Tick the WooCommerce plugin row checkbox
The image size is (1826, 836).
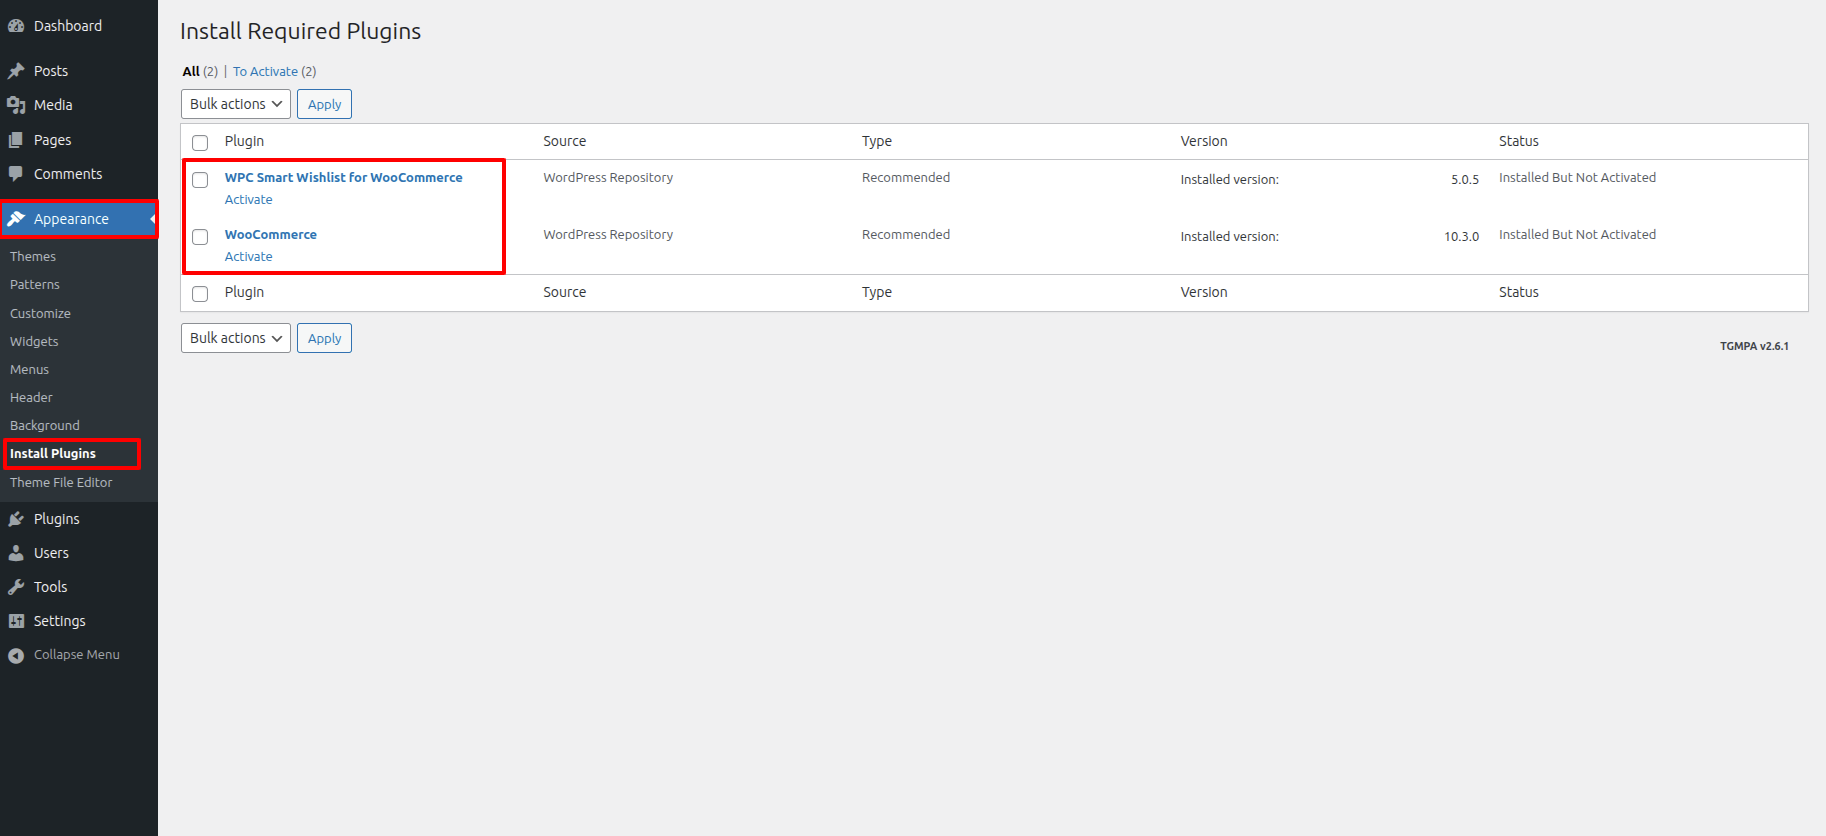point(200,237)
